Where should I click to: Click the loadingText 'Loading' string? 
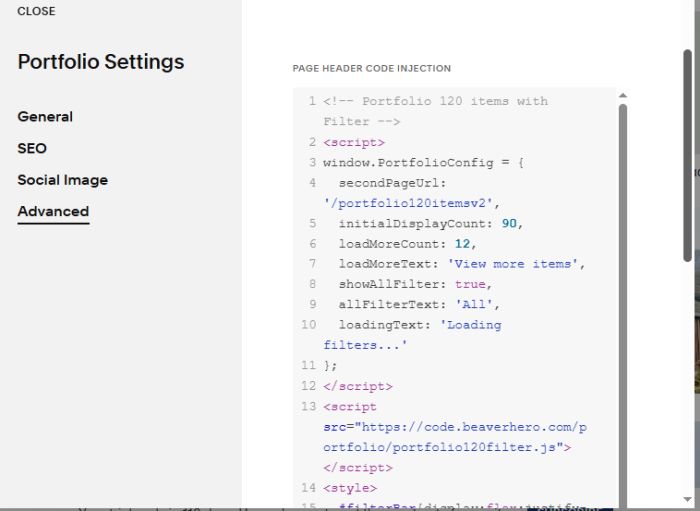[471, 325]
